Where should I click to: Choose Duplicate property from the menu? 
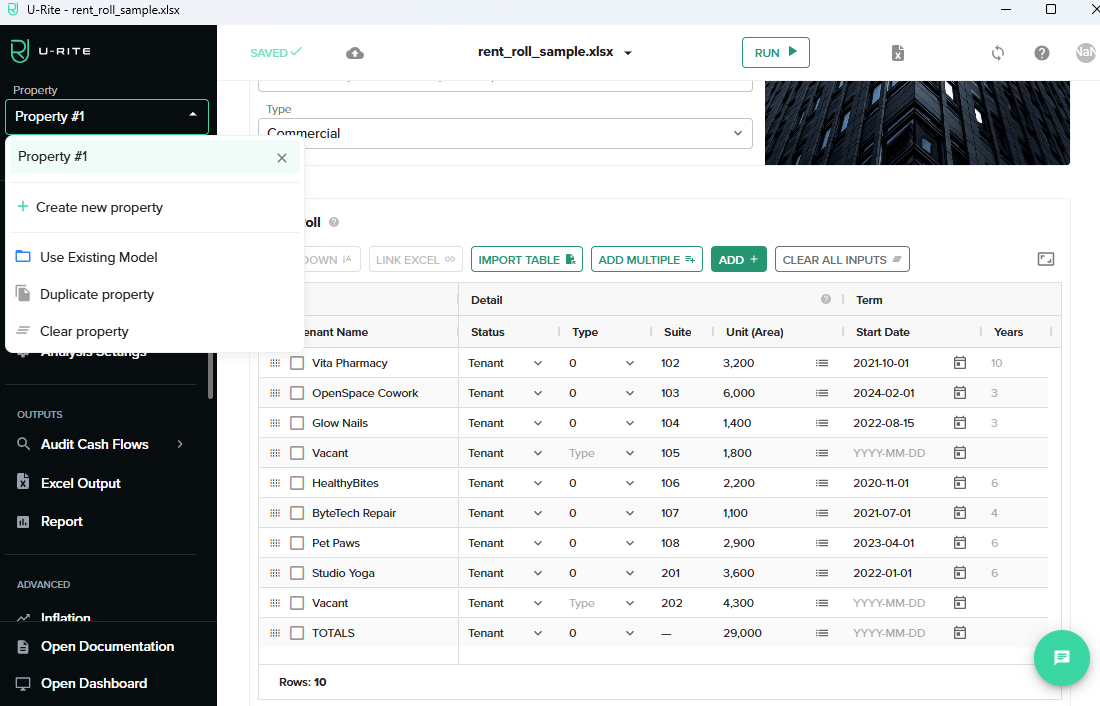click(x=97, y=294)
